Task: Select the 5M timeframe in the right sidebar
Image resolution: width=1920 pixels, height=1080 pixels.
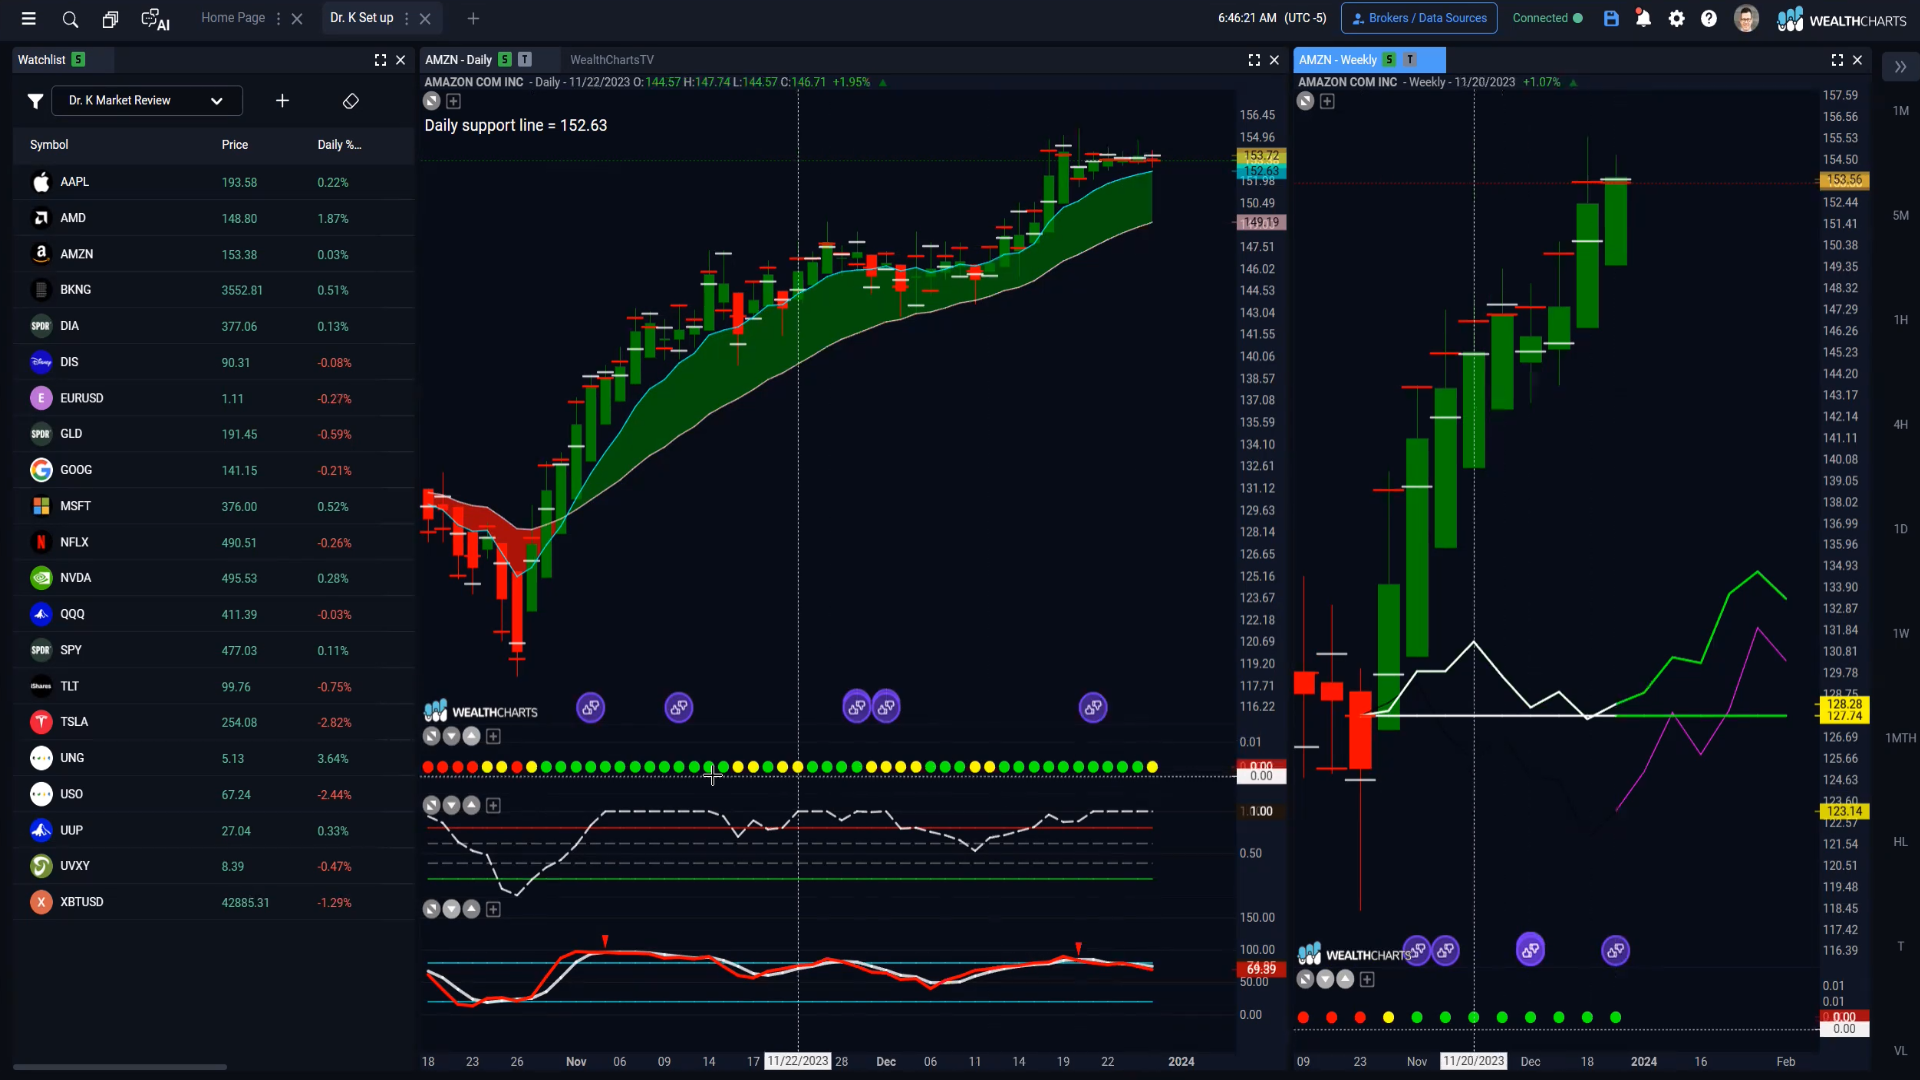Action: (x=1900, y=216)
